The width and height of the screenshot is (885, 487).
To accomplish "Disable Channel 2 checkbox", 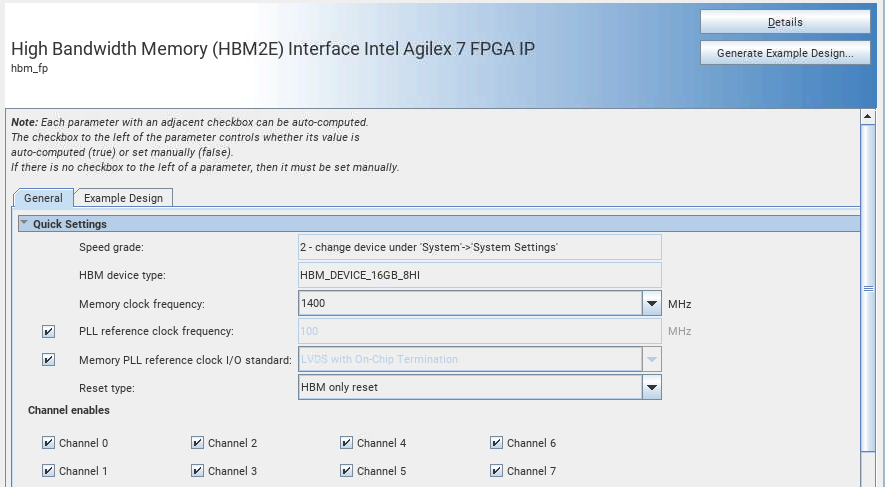I will (197, 443).
